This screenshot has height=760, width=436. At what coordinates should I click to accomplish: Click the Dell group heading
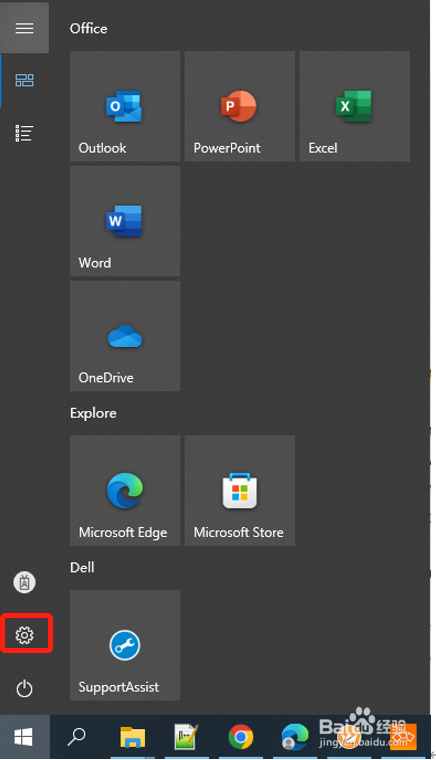coord(82,568)
